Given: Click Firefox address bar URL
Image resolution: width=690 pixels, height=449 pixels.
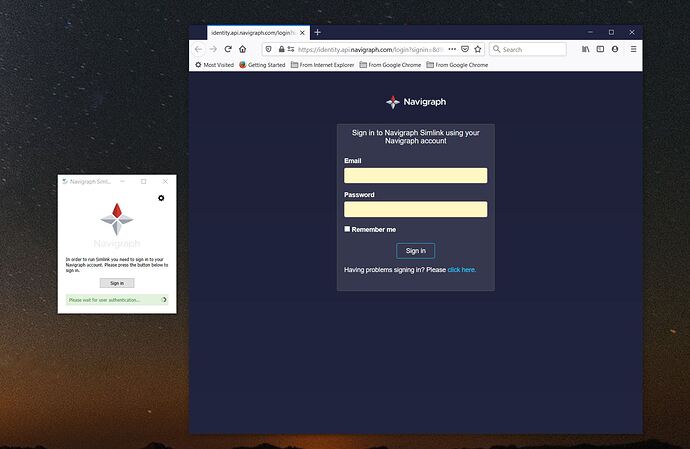Looking at the screenshot, I should (x=370, y=49).
